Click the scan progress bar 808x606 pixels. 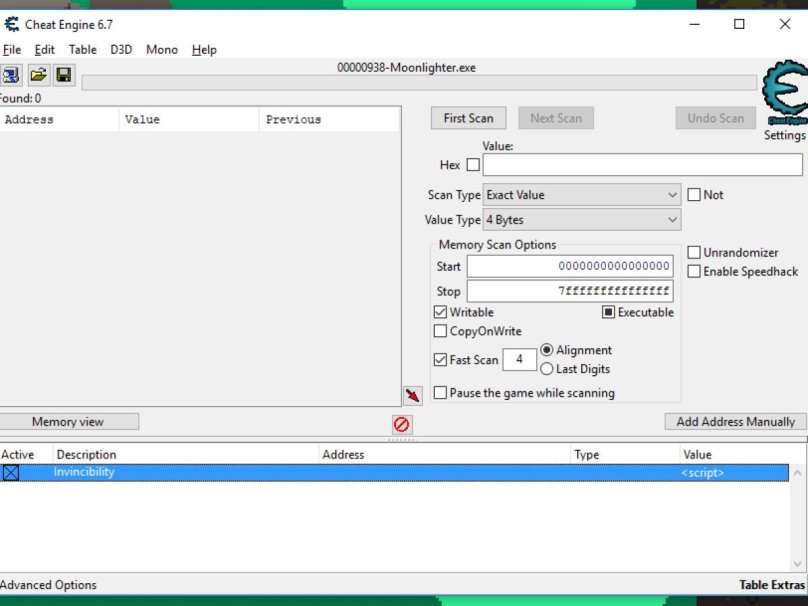coord(419,83)
